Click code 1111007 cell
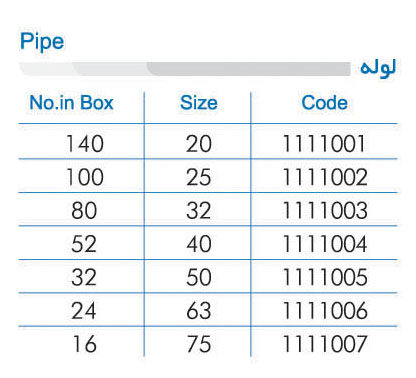 [325, 344]
